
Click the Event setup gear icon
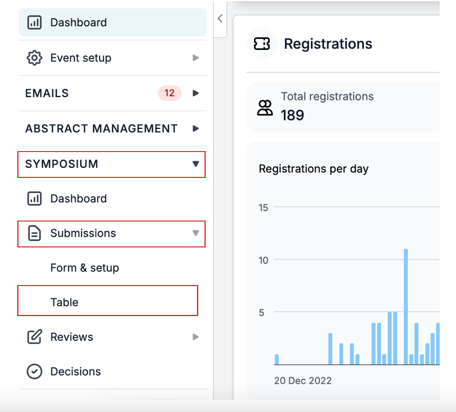34,58
